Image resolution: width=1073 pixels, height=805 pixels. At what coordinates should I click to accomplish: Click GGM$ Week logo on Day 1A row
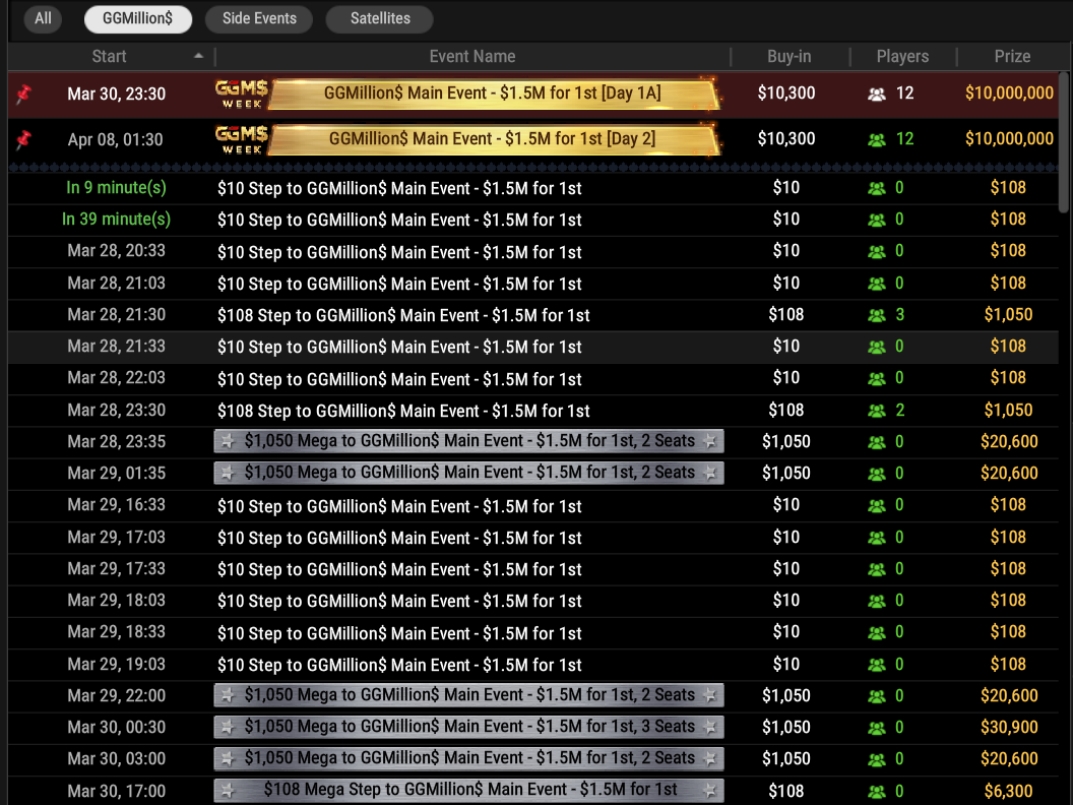coord(242,94)
